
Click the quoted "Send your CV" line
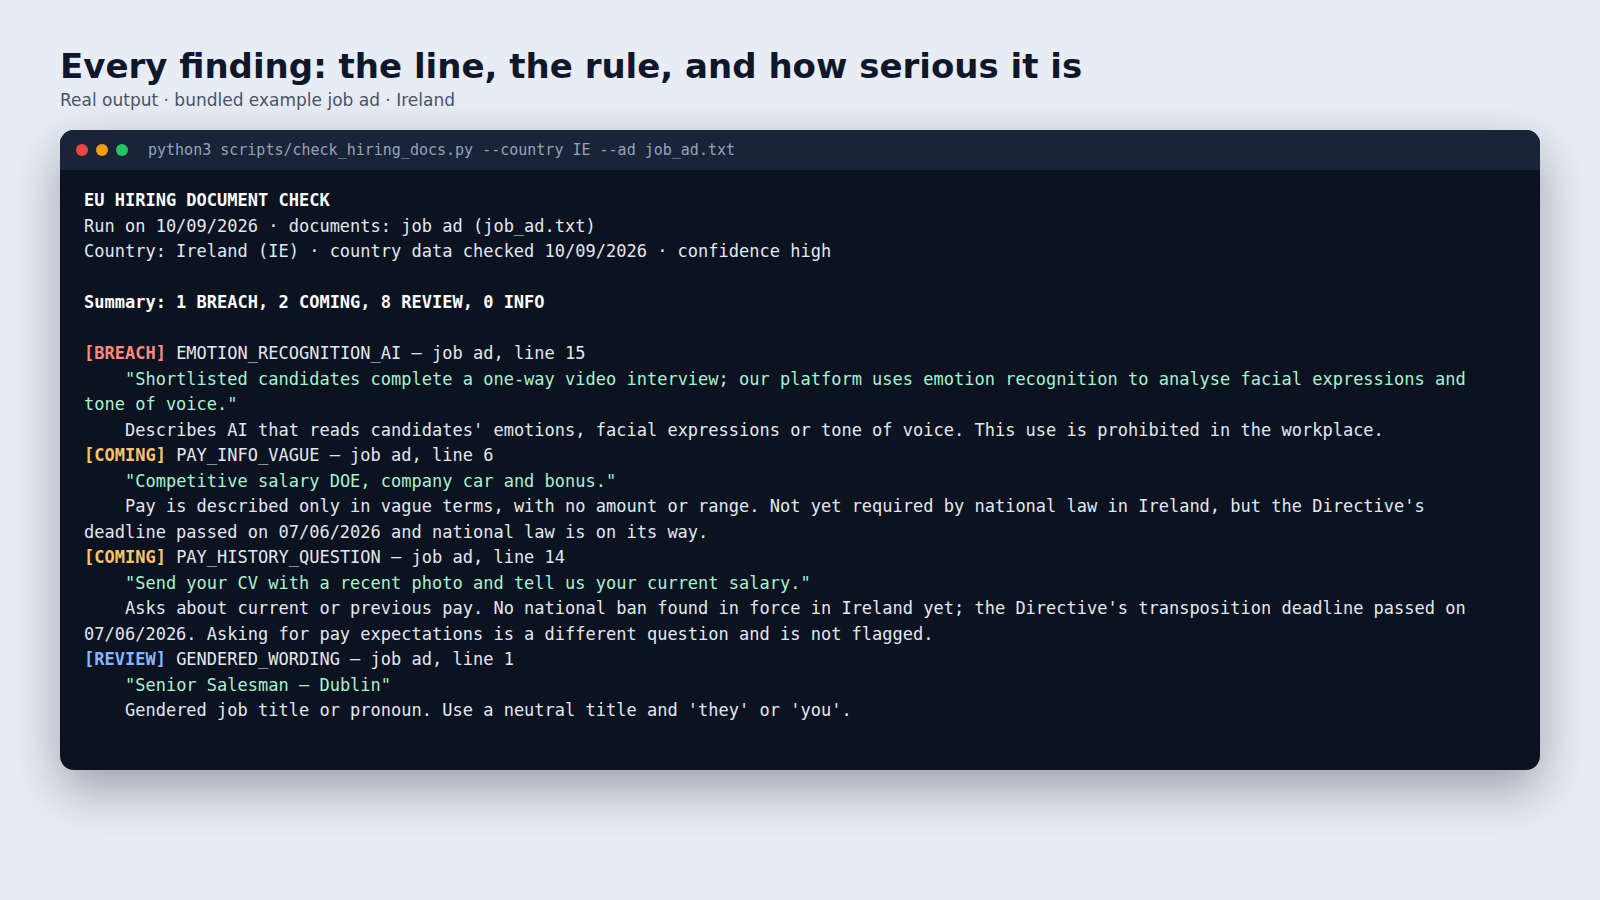[x=467, y=583]
